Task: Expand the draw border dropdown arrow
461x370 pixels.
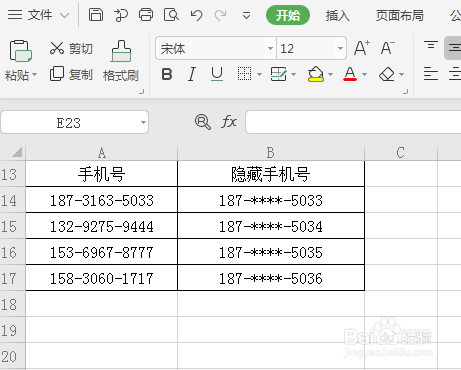Action: point(293,74)
